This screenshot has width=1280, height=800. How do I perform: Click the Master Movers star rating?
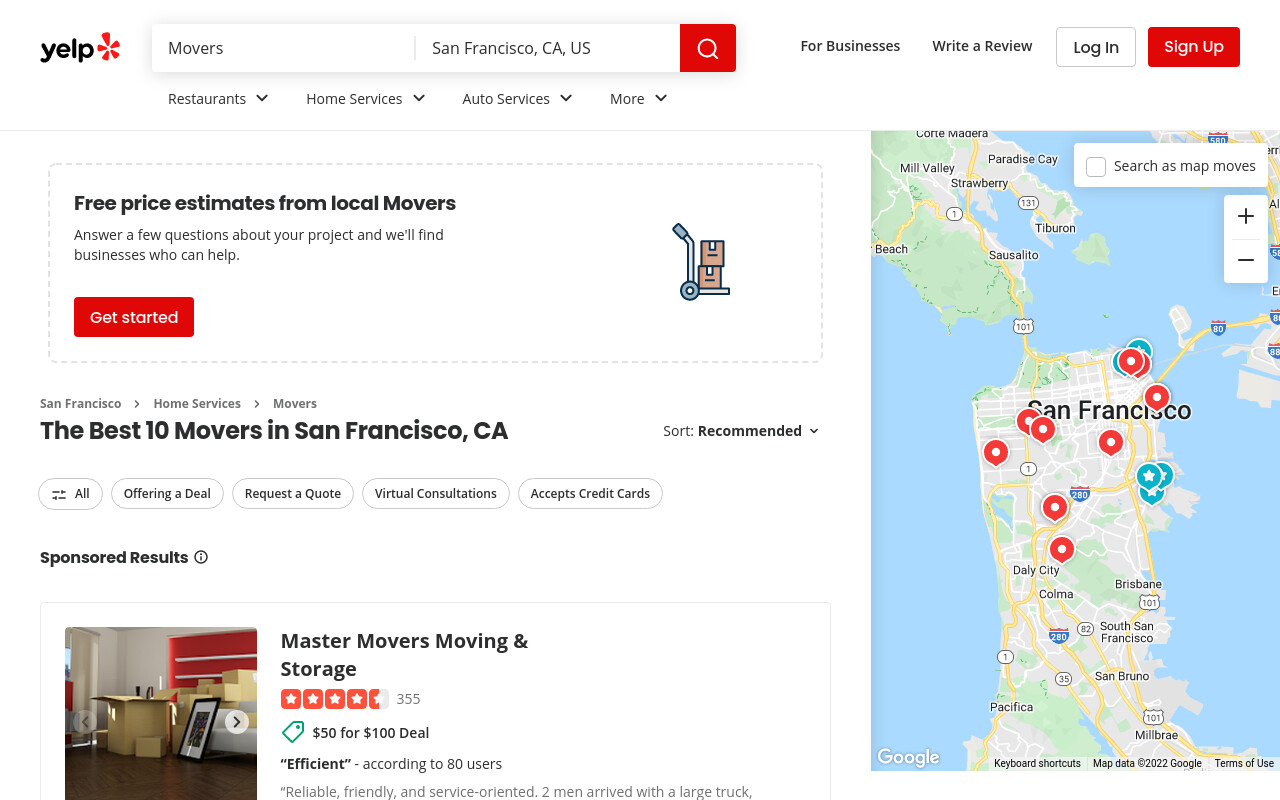click(334, 699)
